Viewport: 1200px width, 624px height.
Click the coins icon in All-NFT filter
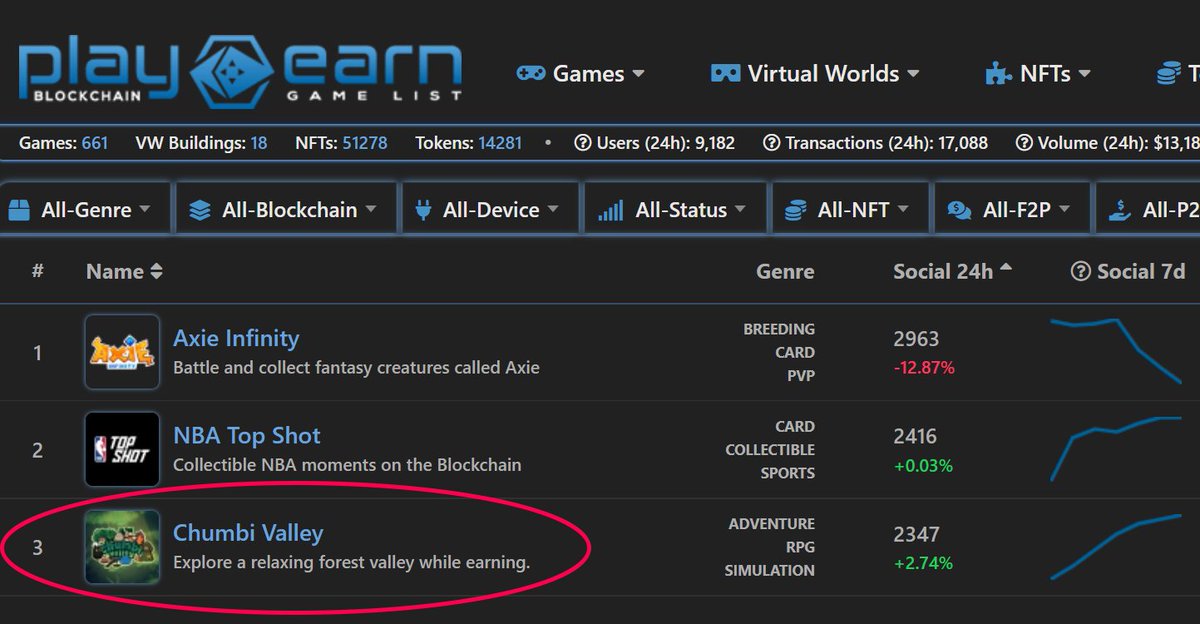tap(796, 210)
